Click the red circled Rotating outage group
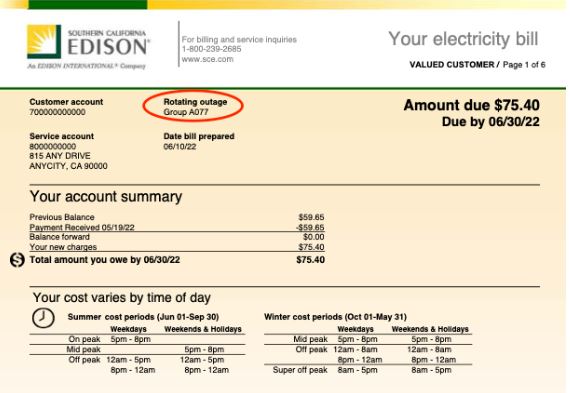 coord(193,107)
